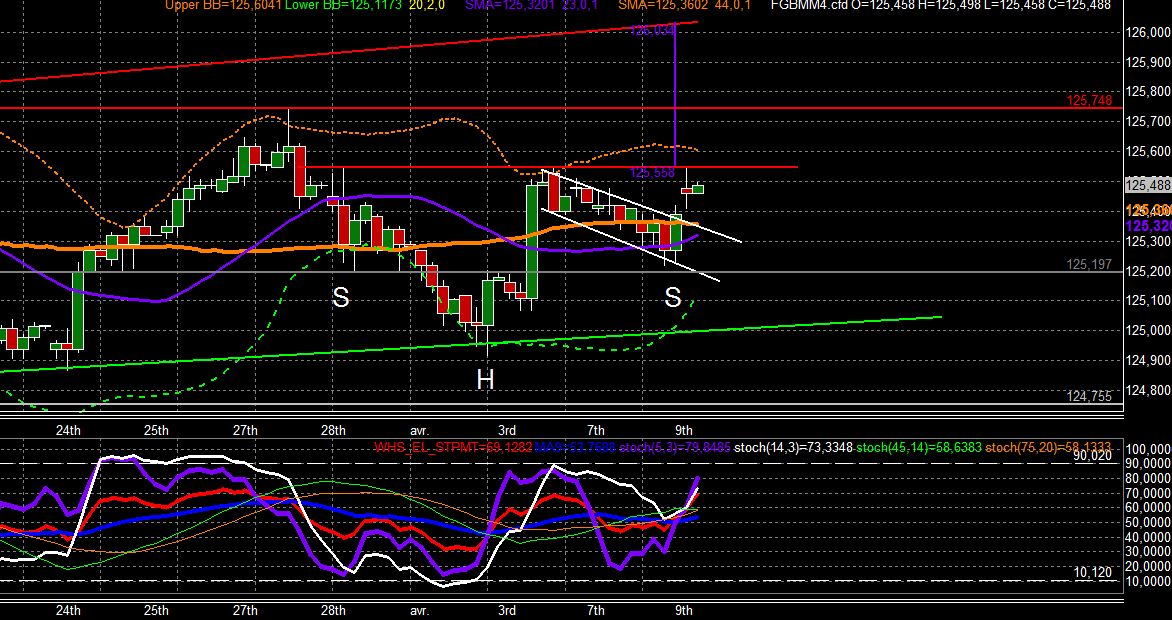This screenshot has height=620, width=1172.
Task: Select the 90,020 overbought level label
Action: [1093, 455]
